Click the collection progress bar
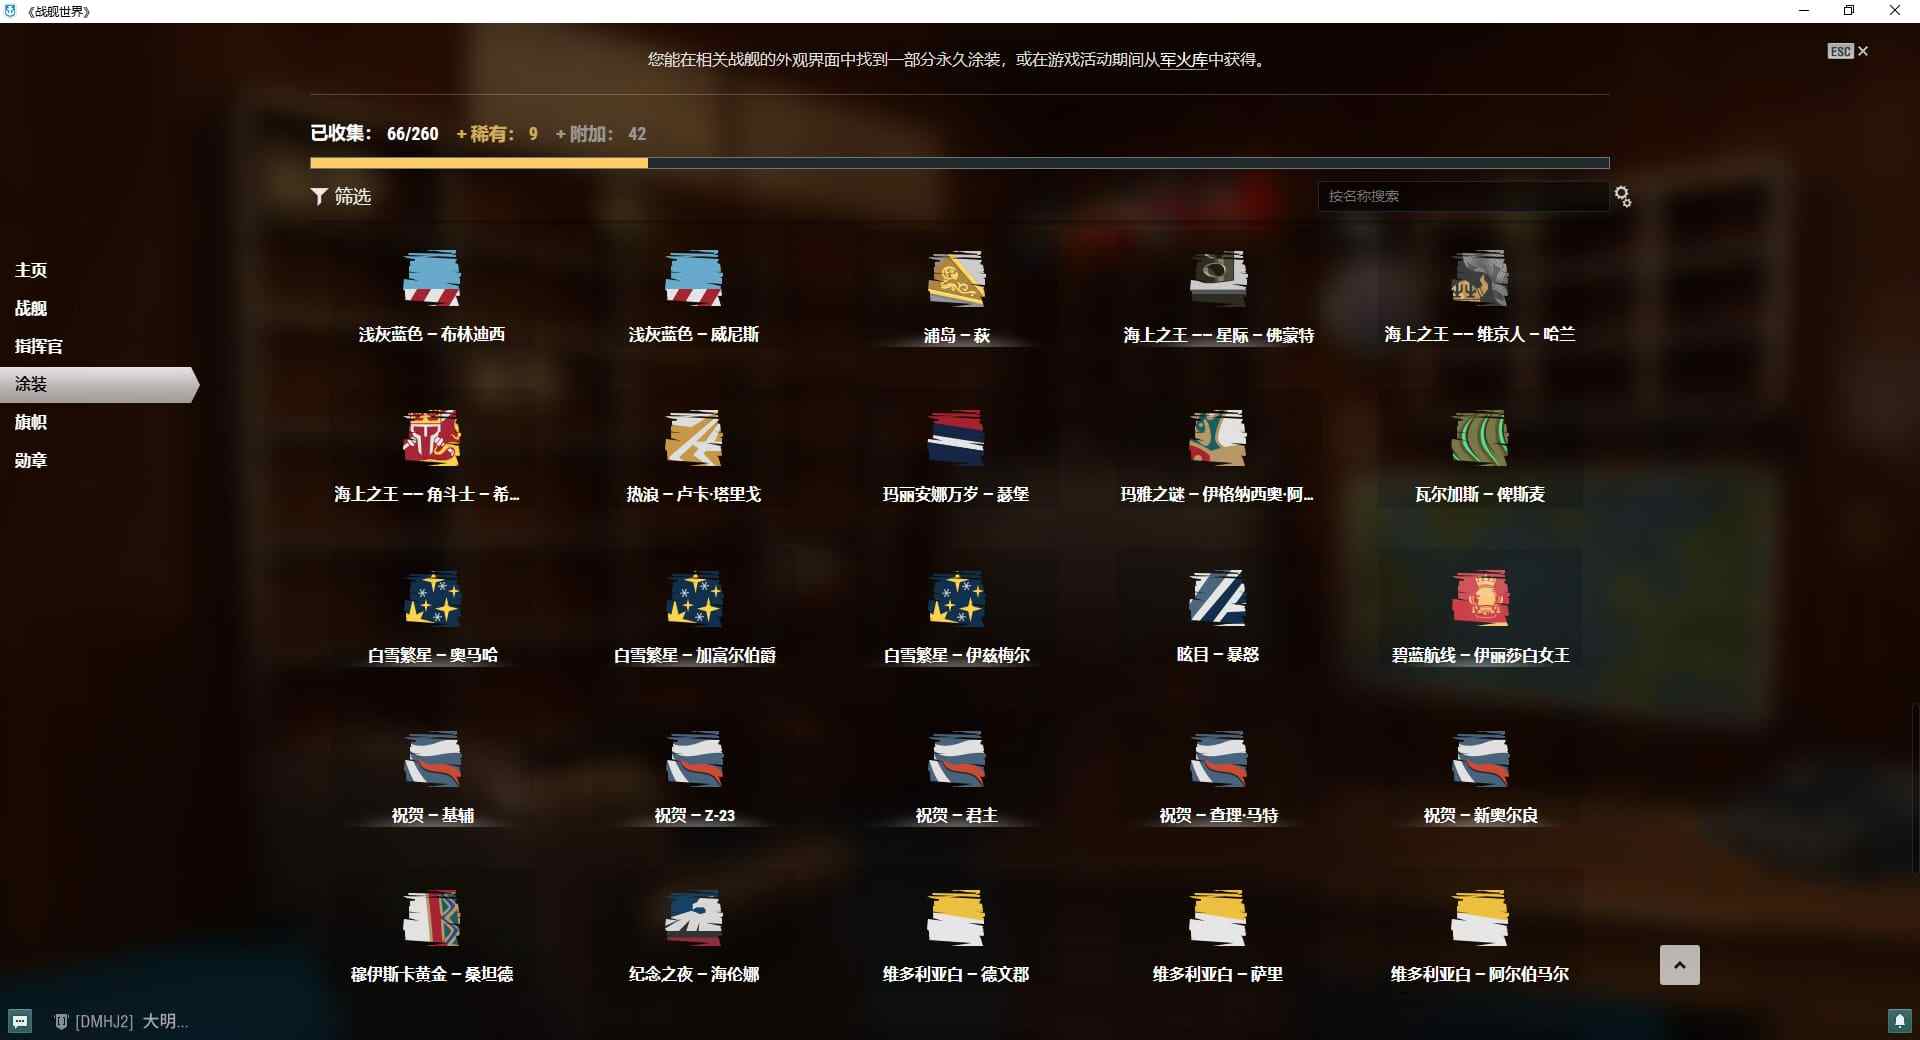Image resolution: width=1920 pixels, height=1040 pixels. [x=958, y=162]
